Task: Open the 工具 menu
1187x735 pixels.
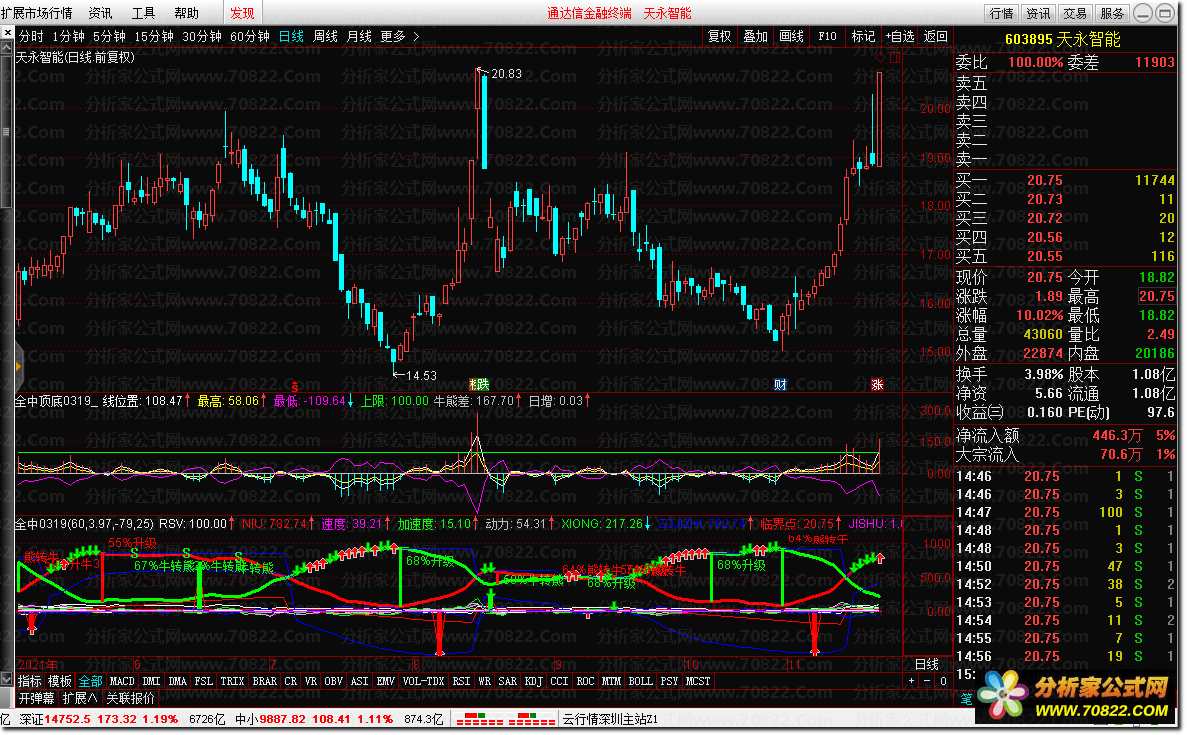Action: pyautogui.click(x=143, y=14)
